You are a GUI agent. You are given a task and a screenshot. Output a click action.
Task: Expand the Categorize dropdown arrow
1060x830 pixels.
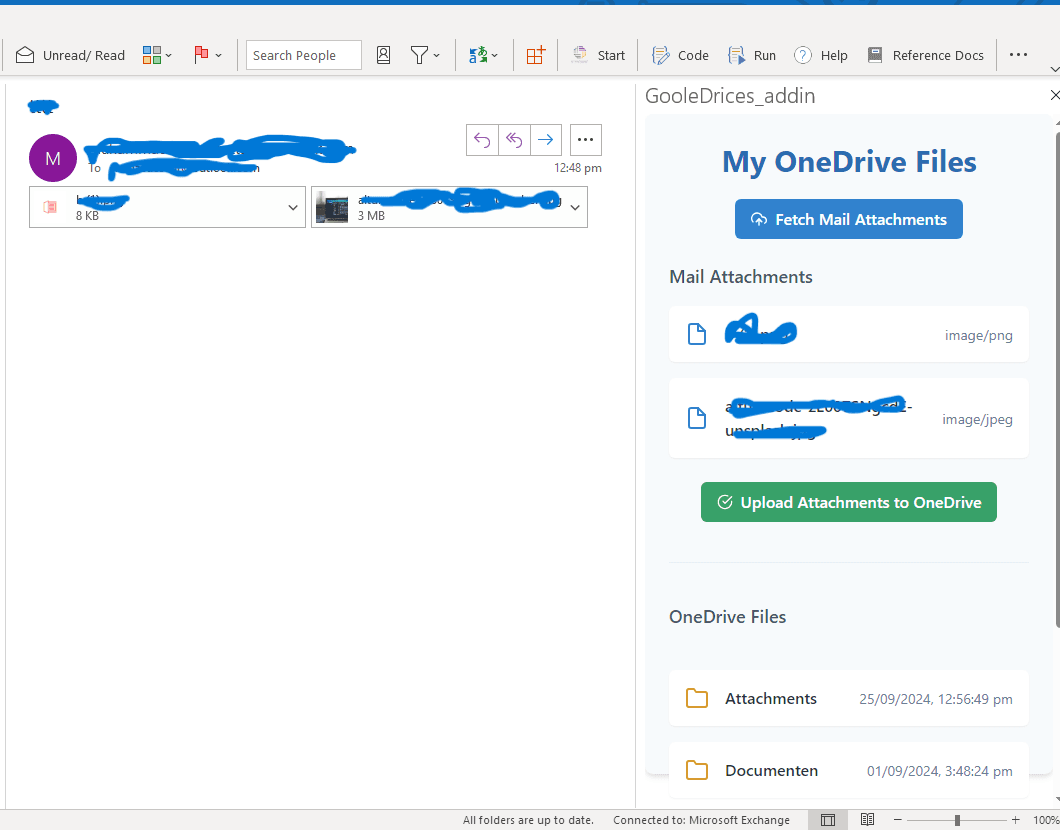(x=168, y=55)
